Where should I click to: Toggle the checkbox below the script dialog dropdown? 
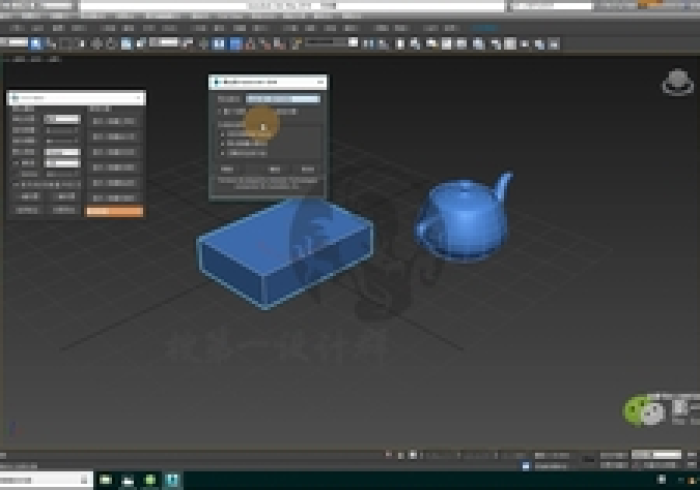tap(221, 112)
